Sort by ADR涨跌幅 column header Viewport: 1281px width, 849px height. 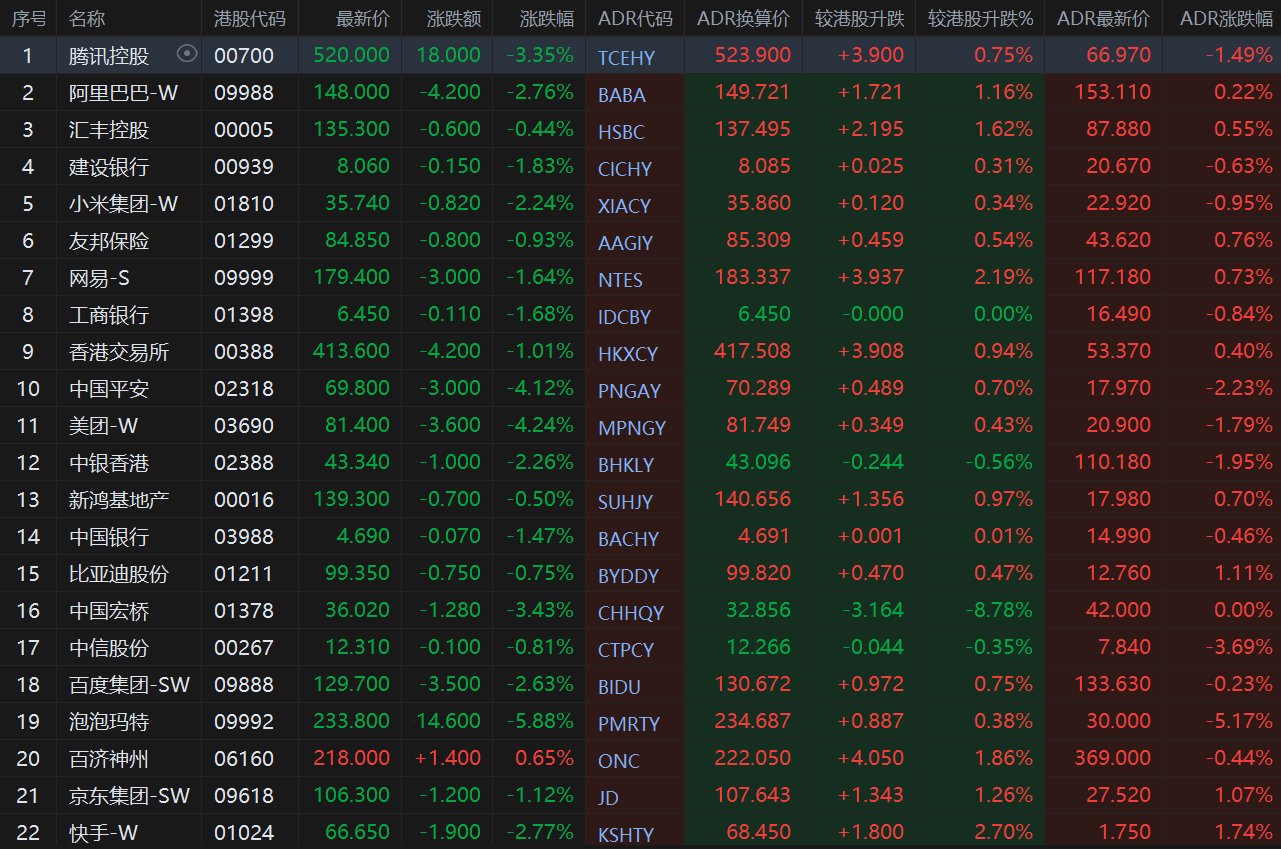1226,18
